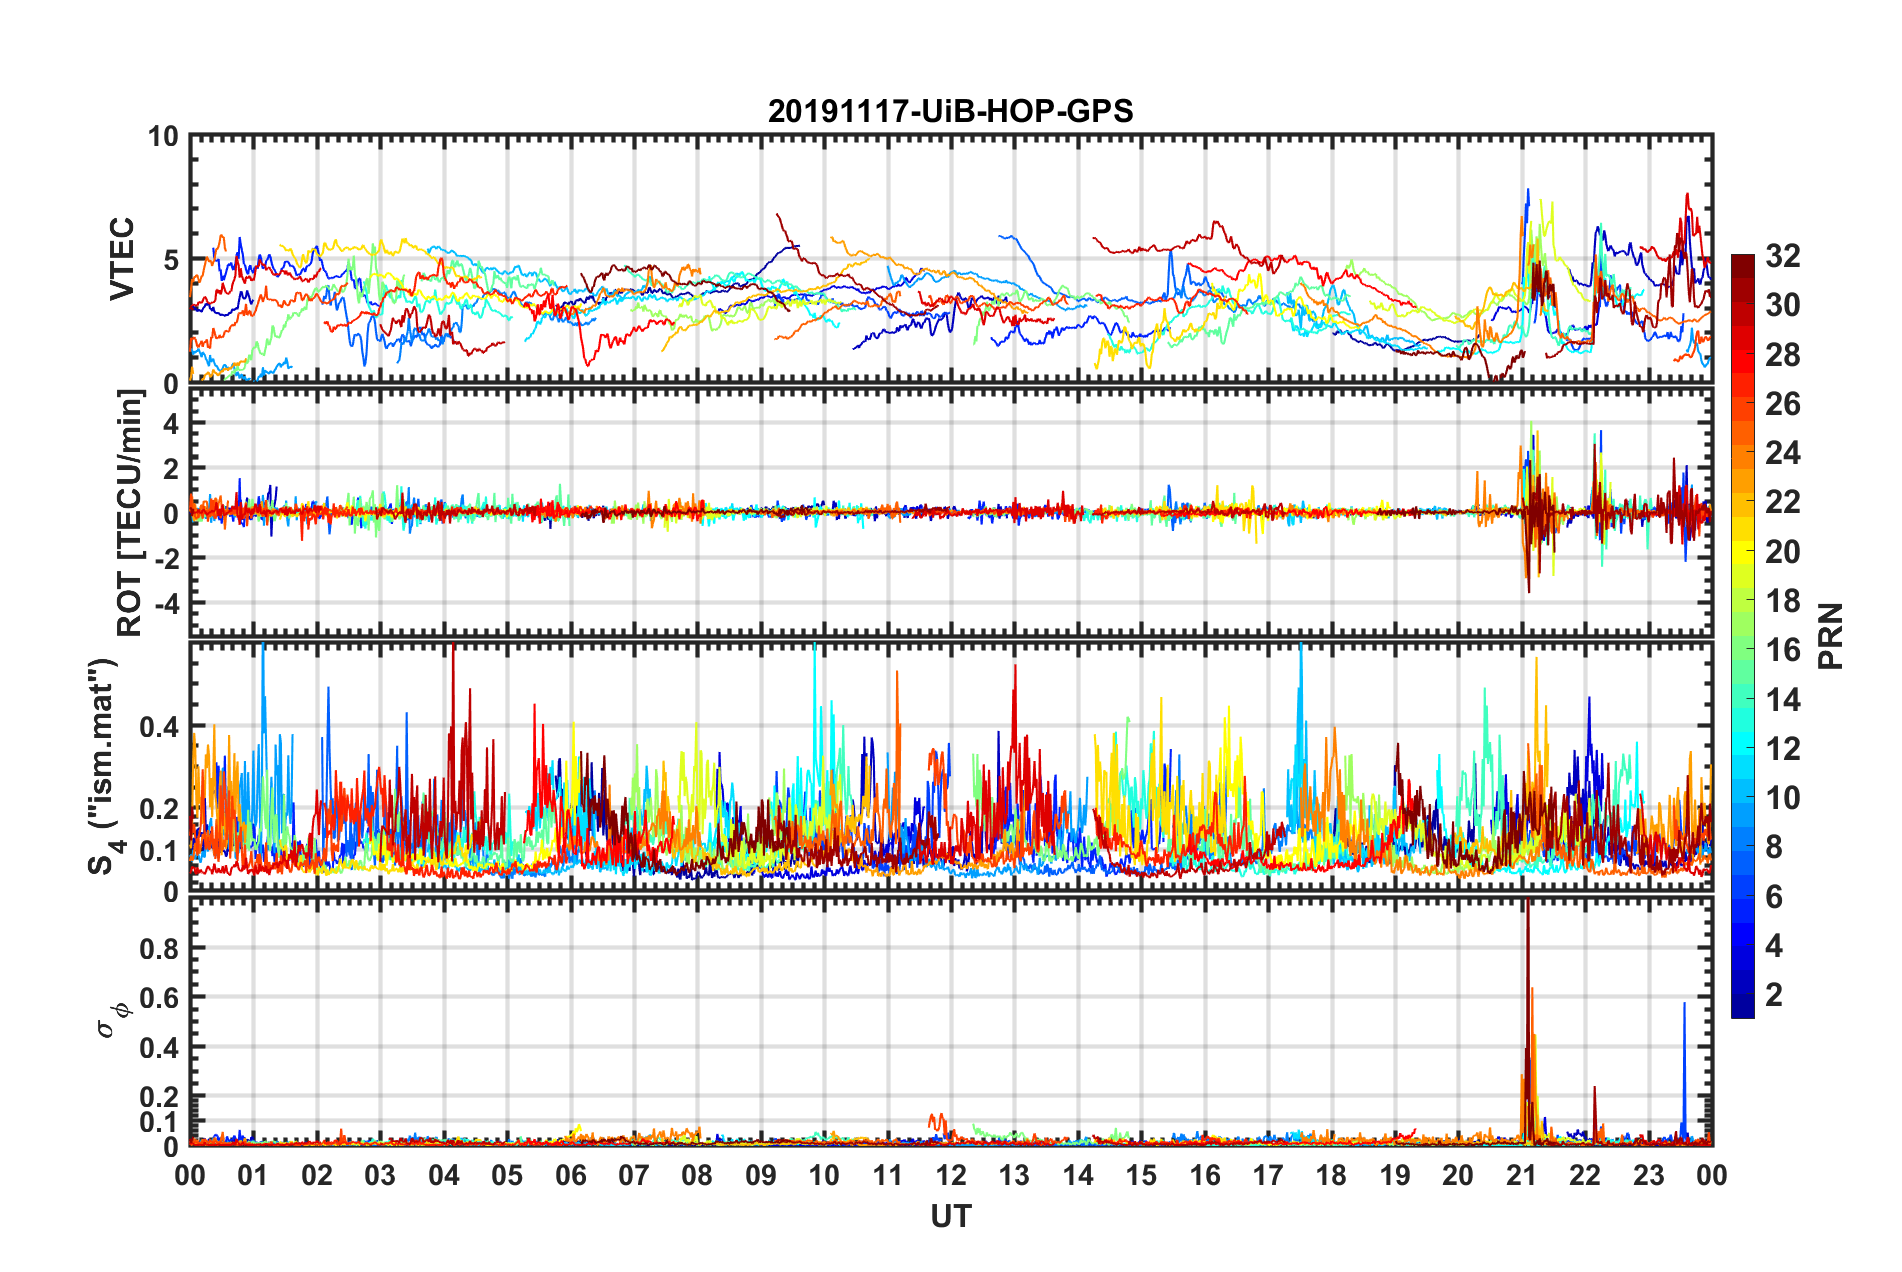Click VTEC axis tick label 10
This screenshot has height=1272, width=1902.
[163, 136]
